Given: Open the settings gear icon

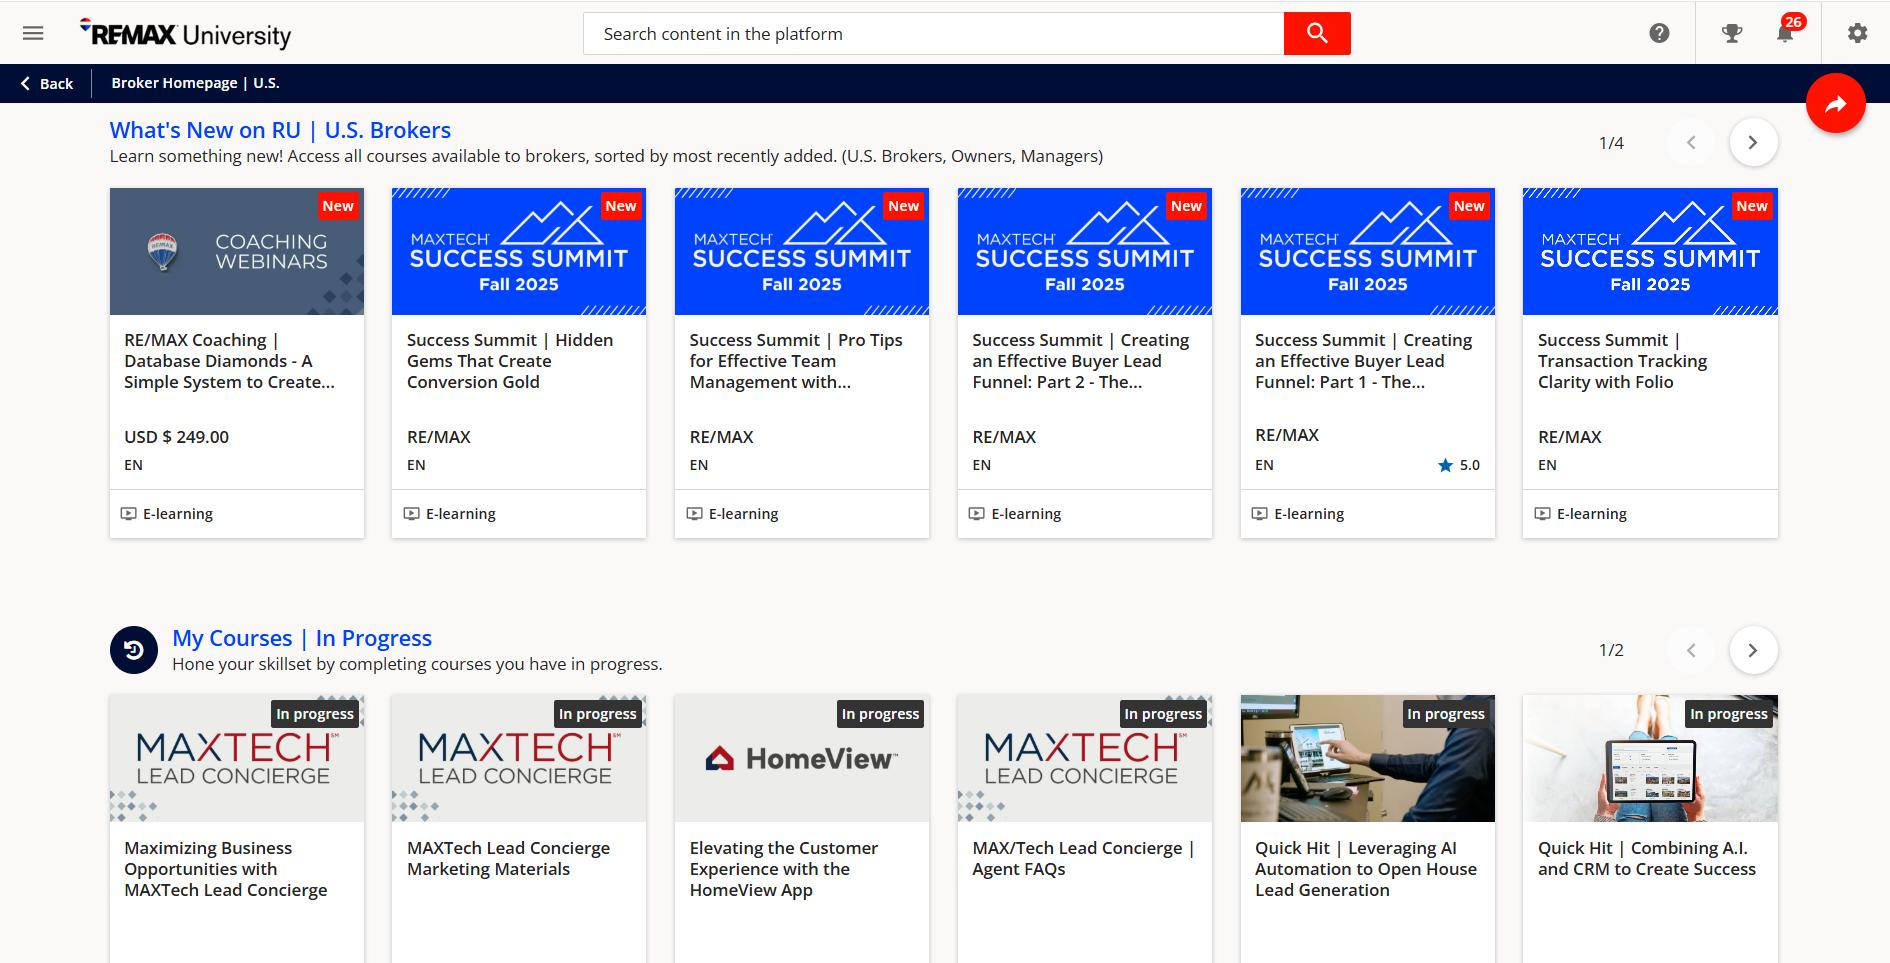Looking at the screenshot, I should (1857, 33).
